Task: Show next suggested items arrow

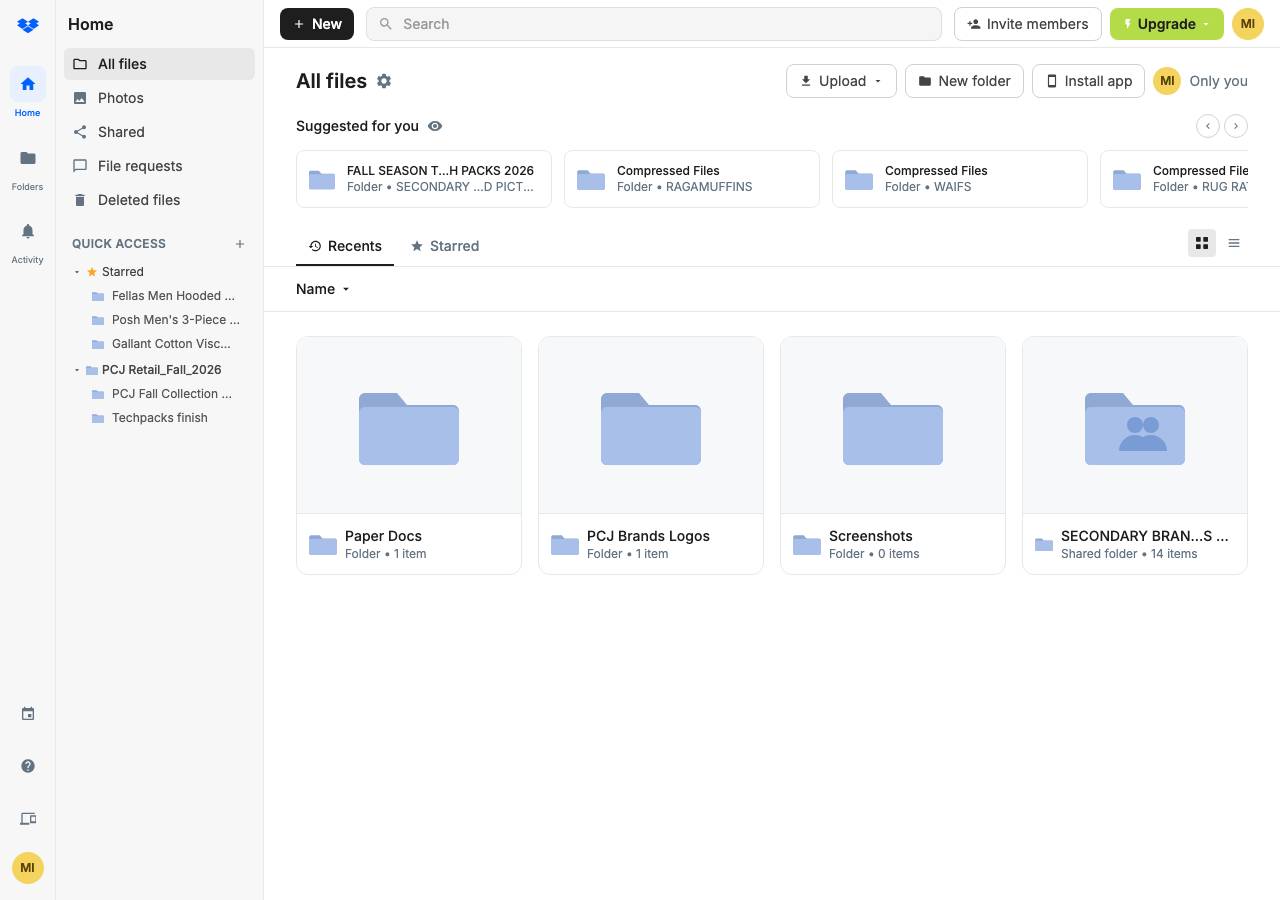Action: click(x=1236, y=126)
